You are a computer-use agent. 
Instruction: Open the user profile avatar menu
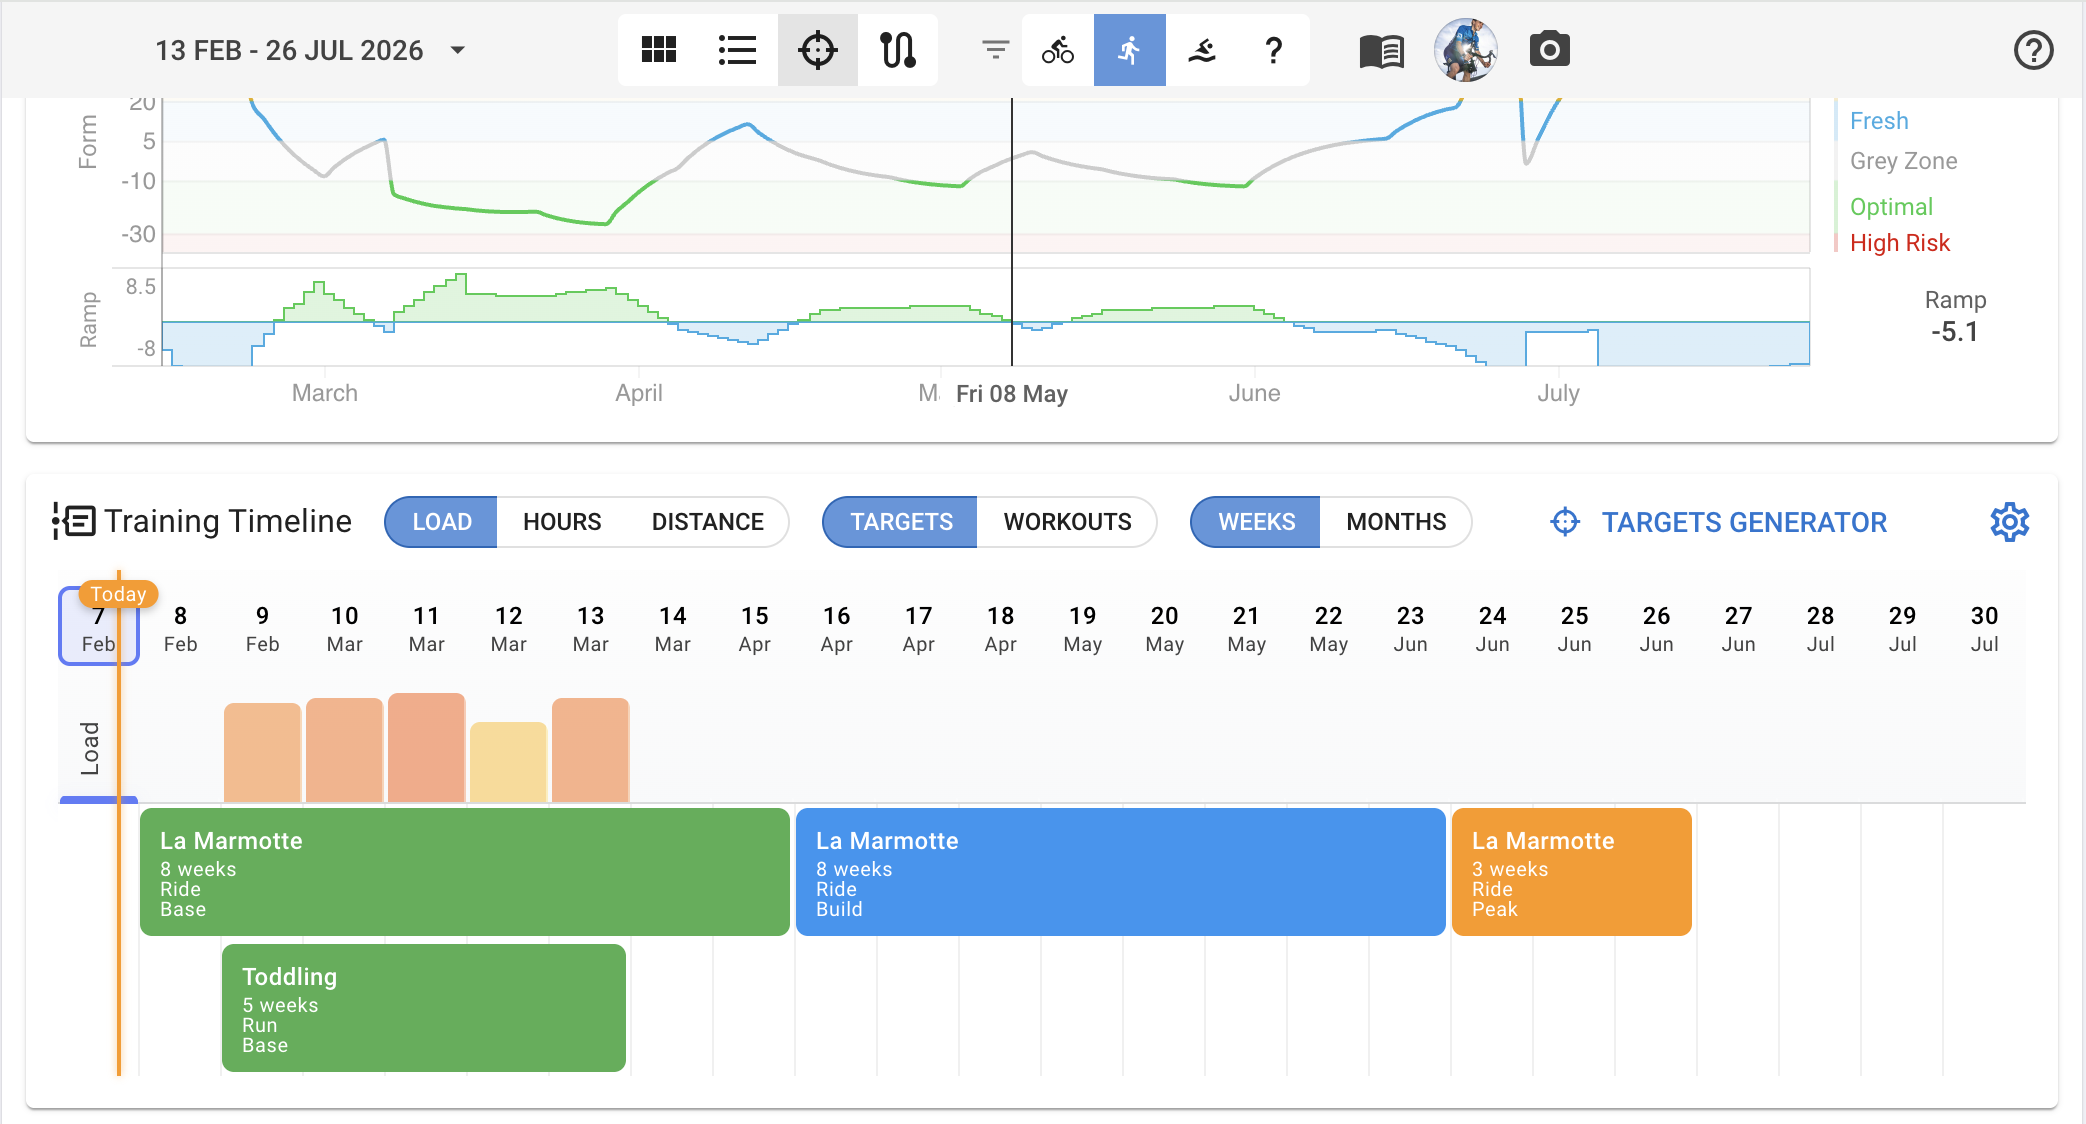tap(1465, 50)
